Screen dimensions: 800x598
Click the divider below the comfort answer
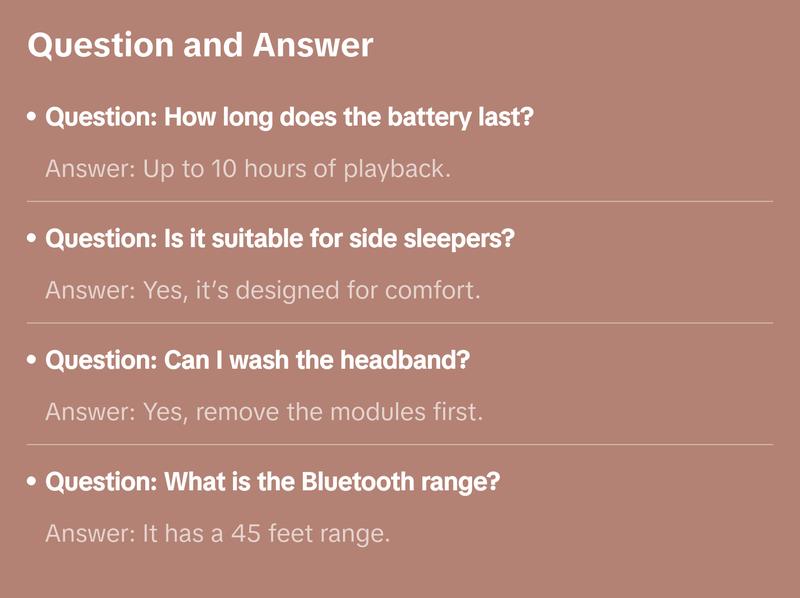400,323
